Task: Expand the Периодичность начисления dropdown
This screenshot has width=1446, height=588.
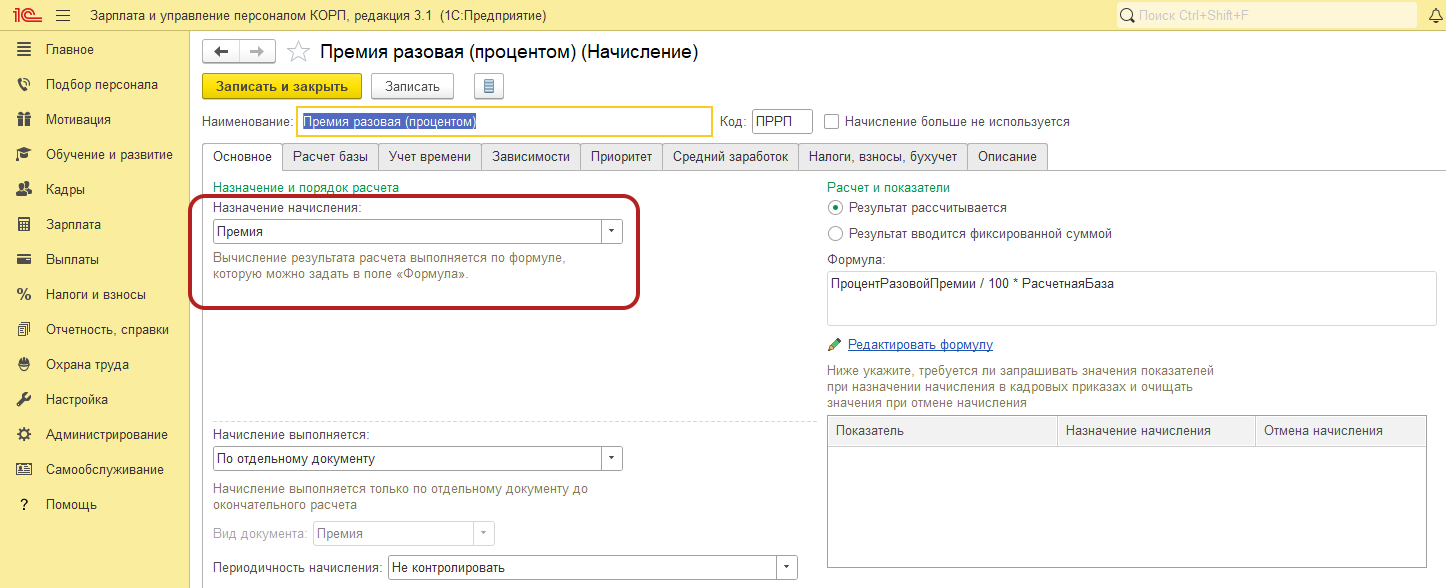Action: click(x=787, y=568)
